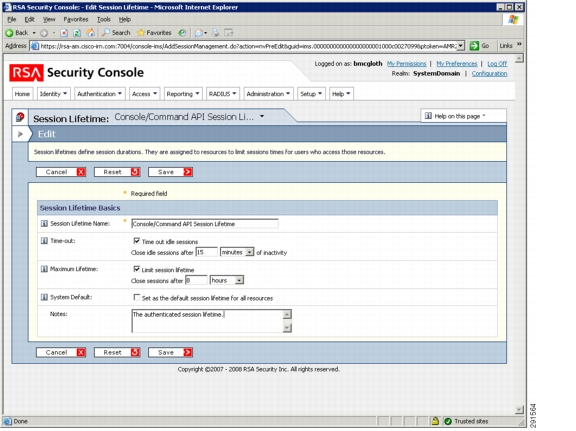Viewport: 576px width, 431px height.
Task: Click inside the Notes text area
Action: point(208,321)
